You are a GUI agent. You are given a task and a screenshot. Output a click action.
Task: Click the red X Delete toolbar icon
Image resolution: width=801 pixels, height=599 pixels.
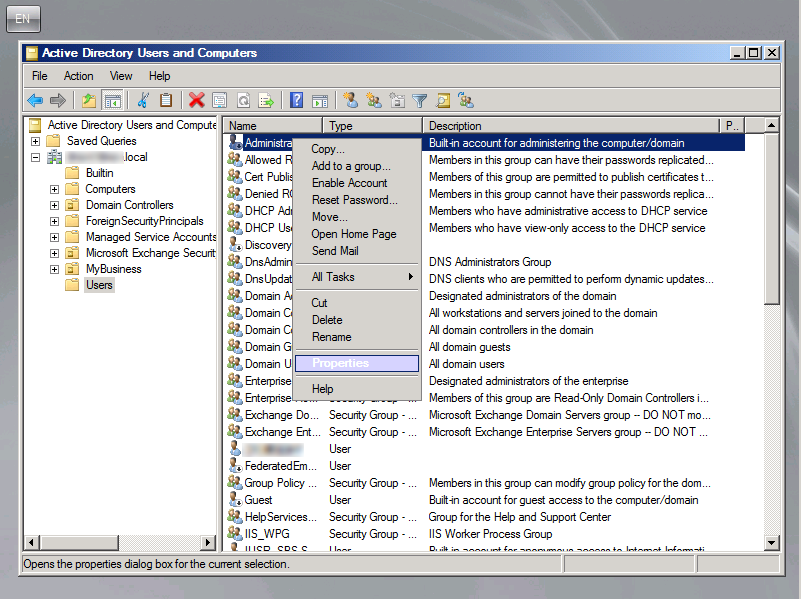pyautogui.click(x=196, y=100)
